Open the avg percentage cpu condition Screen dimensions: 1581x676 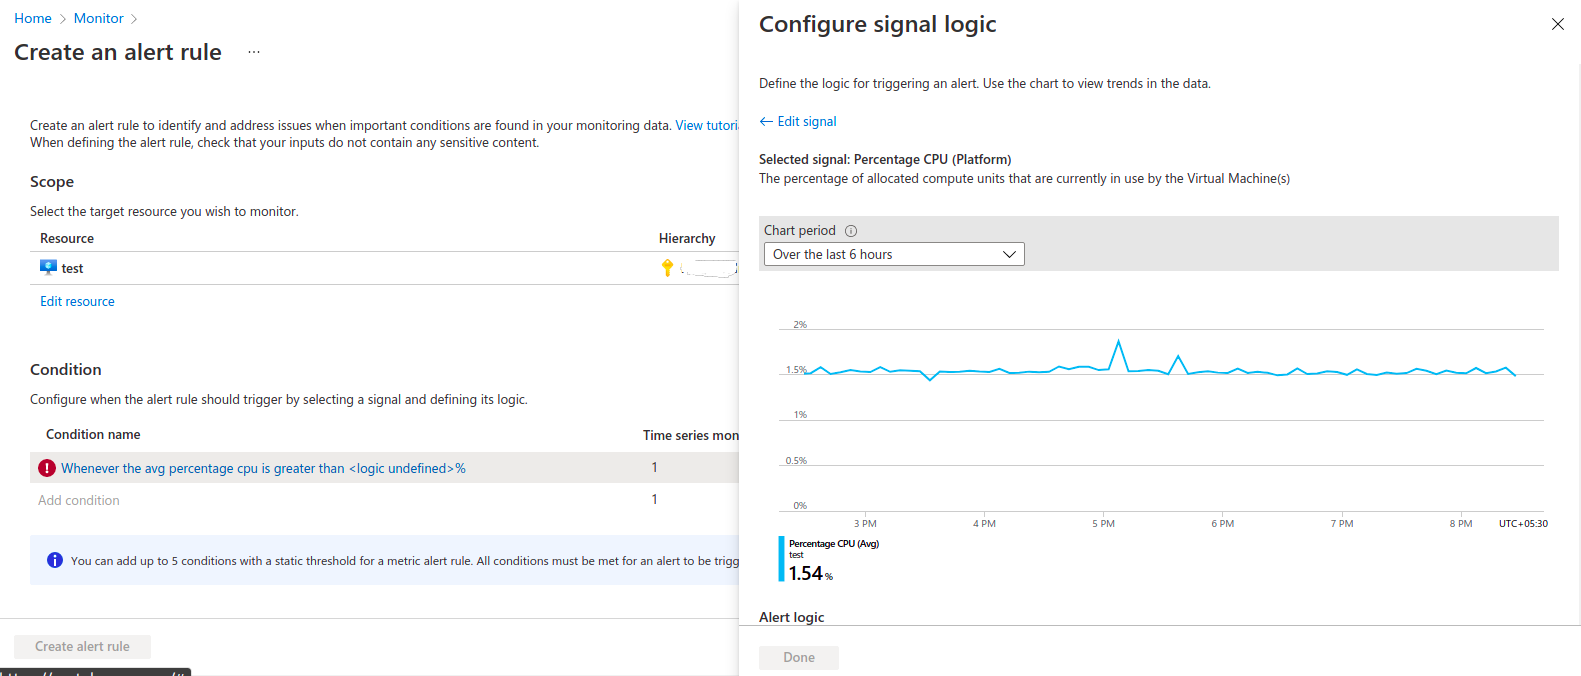coord(263,468)
